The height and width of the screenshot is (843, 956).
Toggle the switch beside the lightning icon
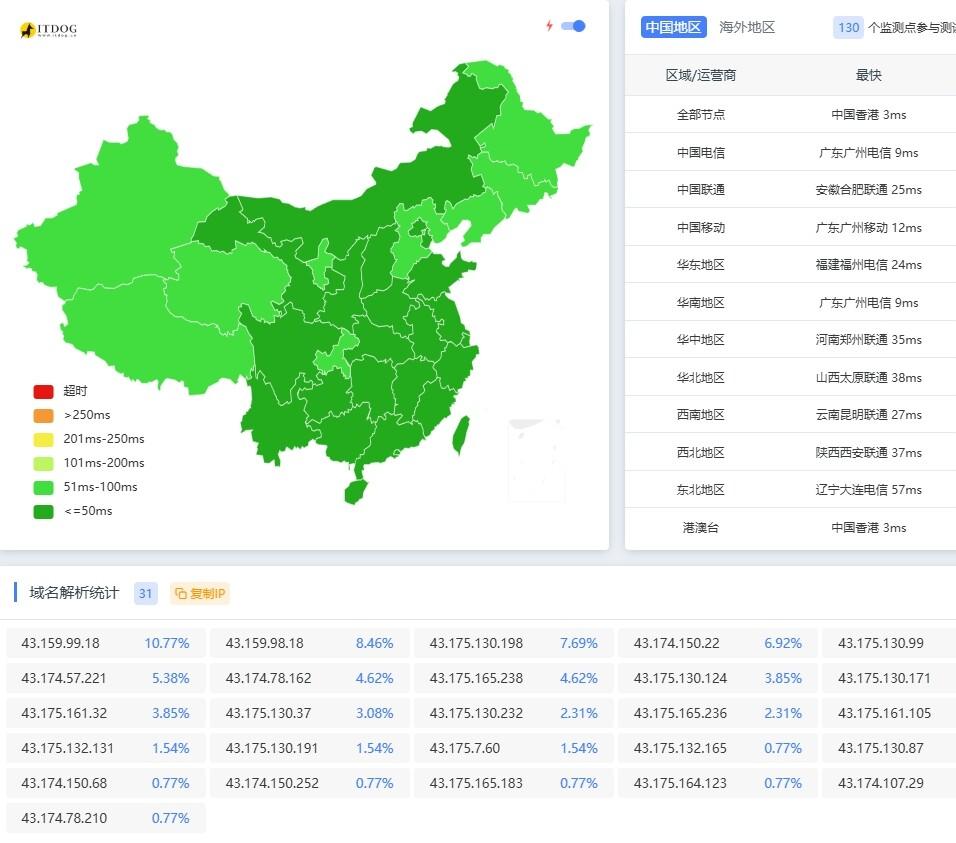click(x=571, y=27)
